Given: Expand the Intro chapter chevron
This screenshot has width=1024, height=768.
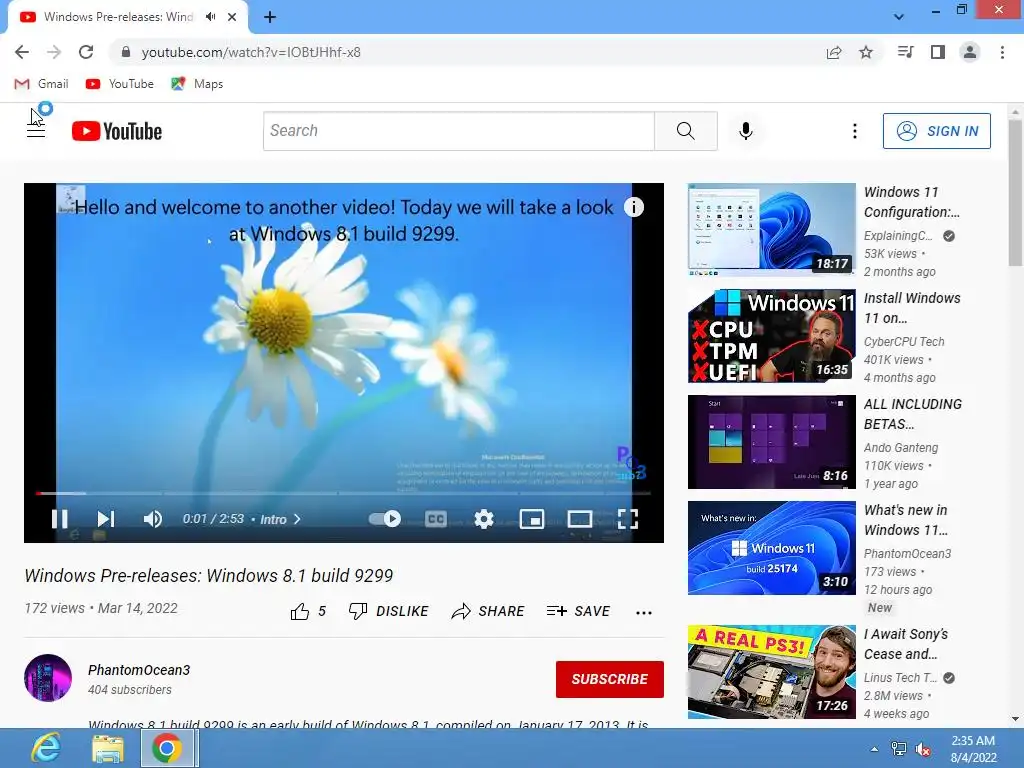Looking at the screenshot, I should coord(297,519).
